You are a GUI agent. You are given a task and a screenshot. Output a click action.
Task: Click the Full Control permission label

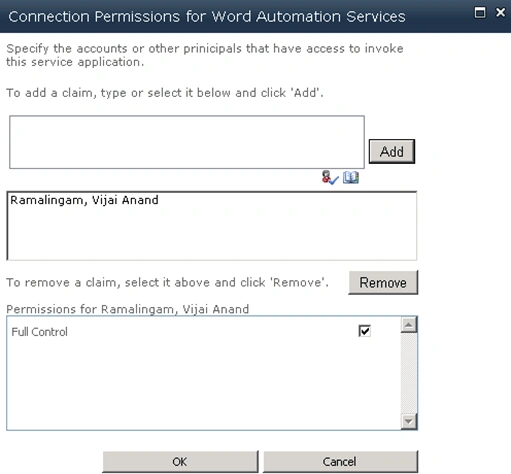point(39,332)
